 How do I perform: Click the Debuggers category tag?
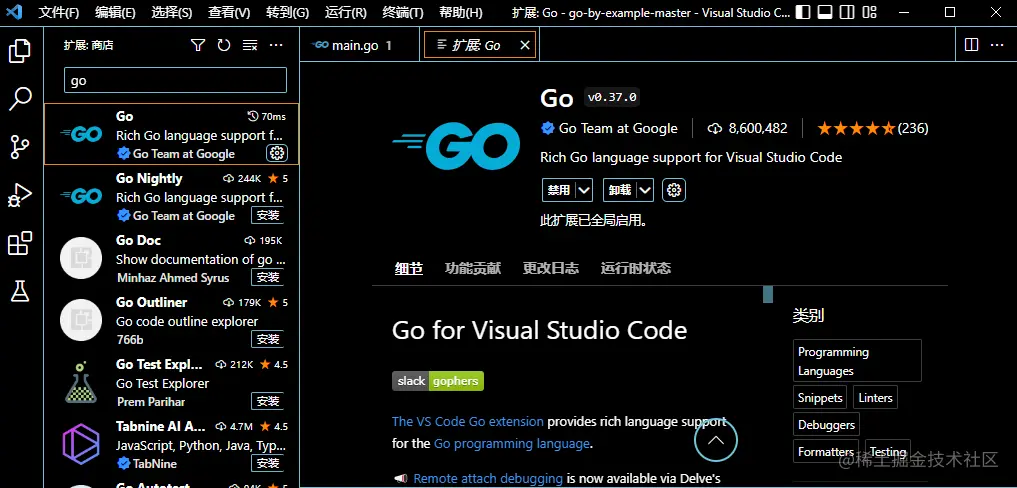point(826,424)
